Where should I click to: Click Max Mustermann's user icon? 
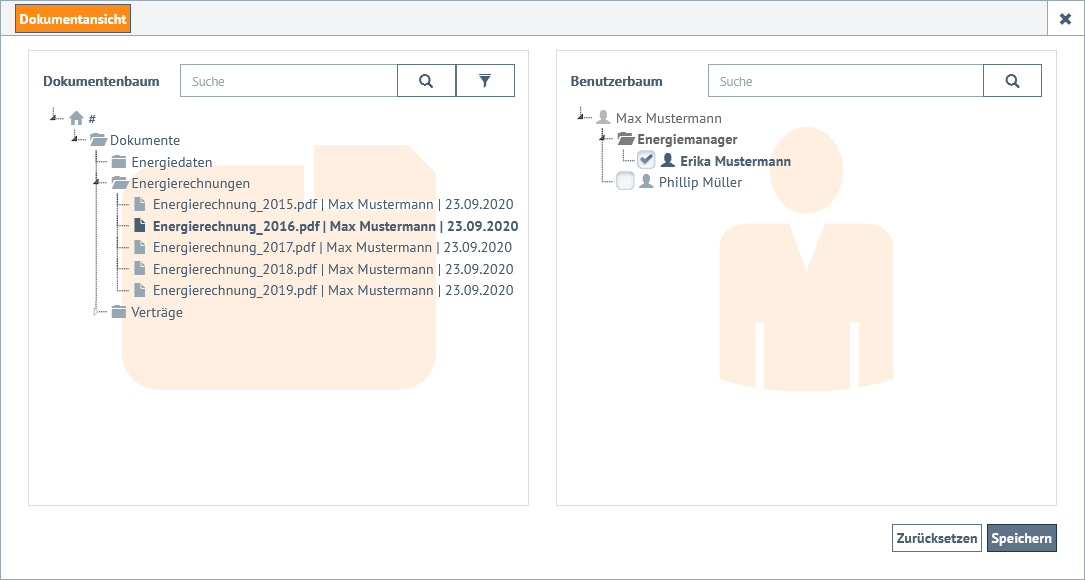(603, 118)
